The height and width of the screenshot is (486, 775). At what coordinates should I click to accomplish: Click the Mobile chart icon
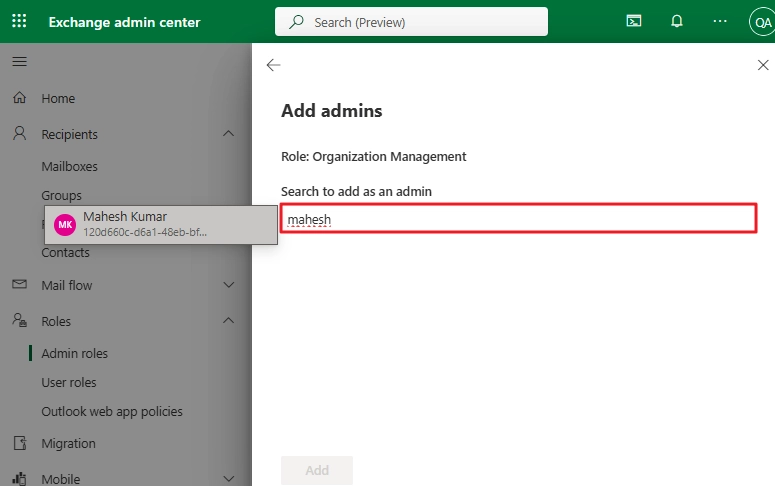point(19,479)
